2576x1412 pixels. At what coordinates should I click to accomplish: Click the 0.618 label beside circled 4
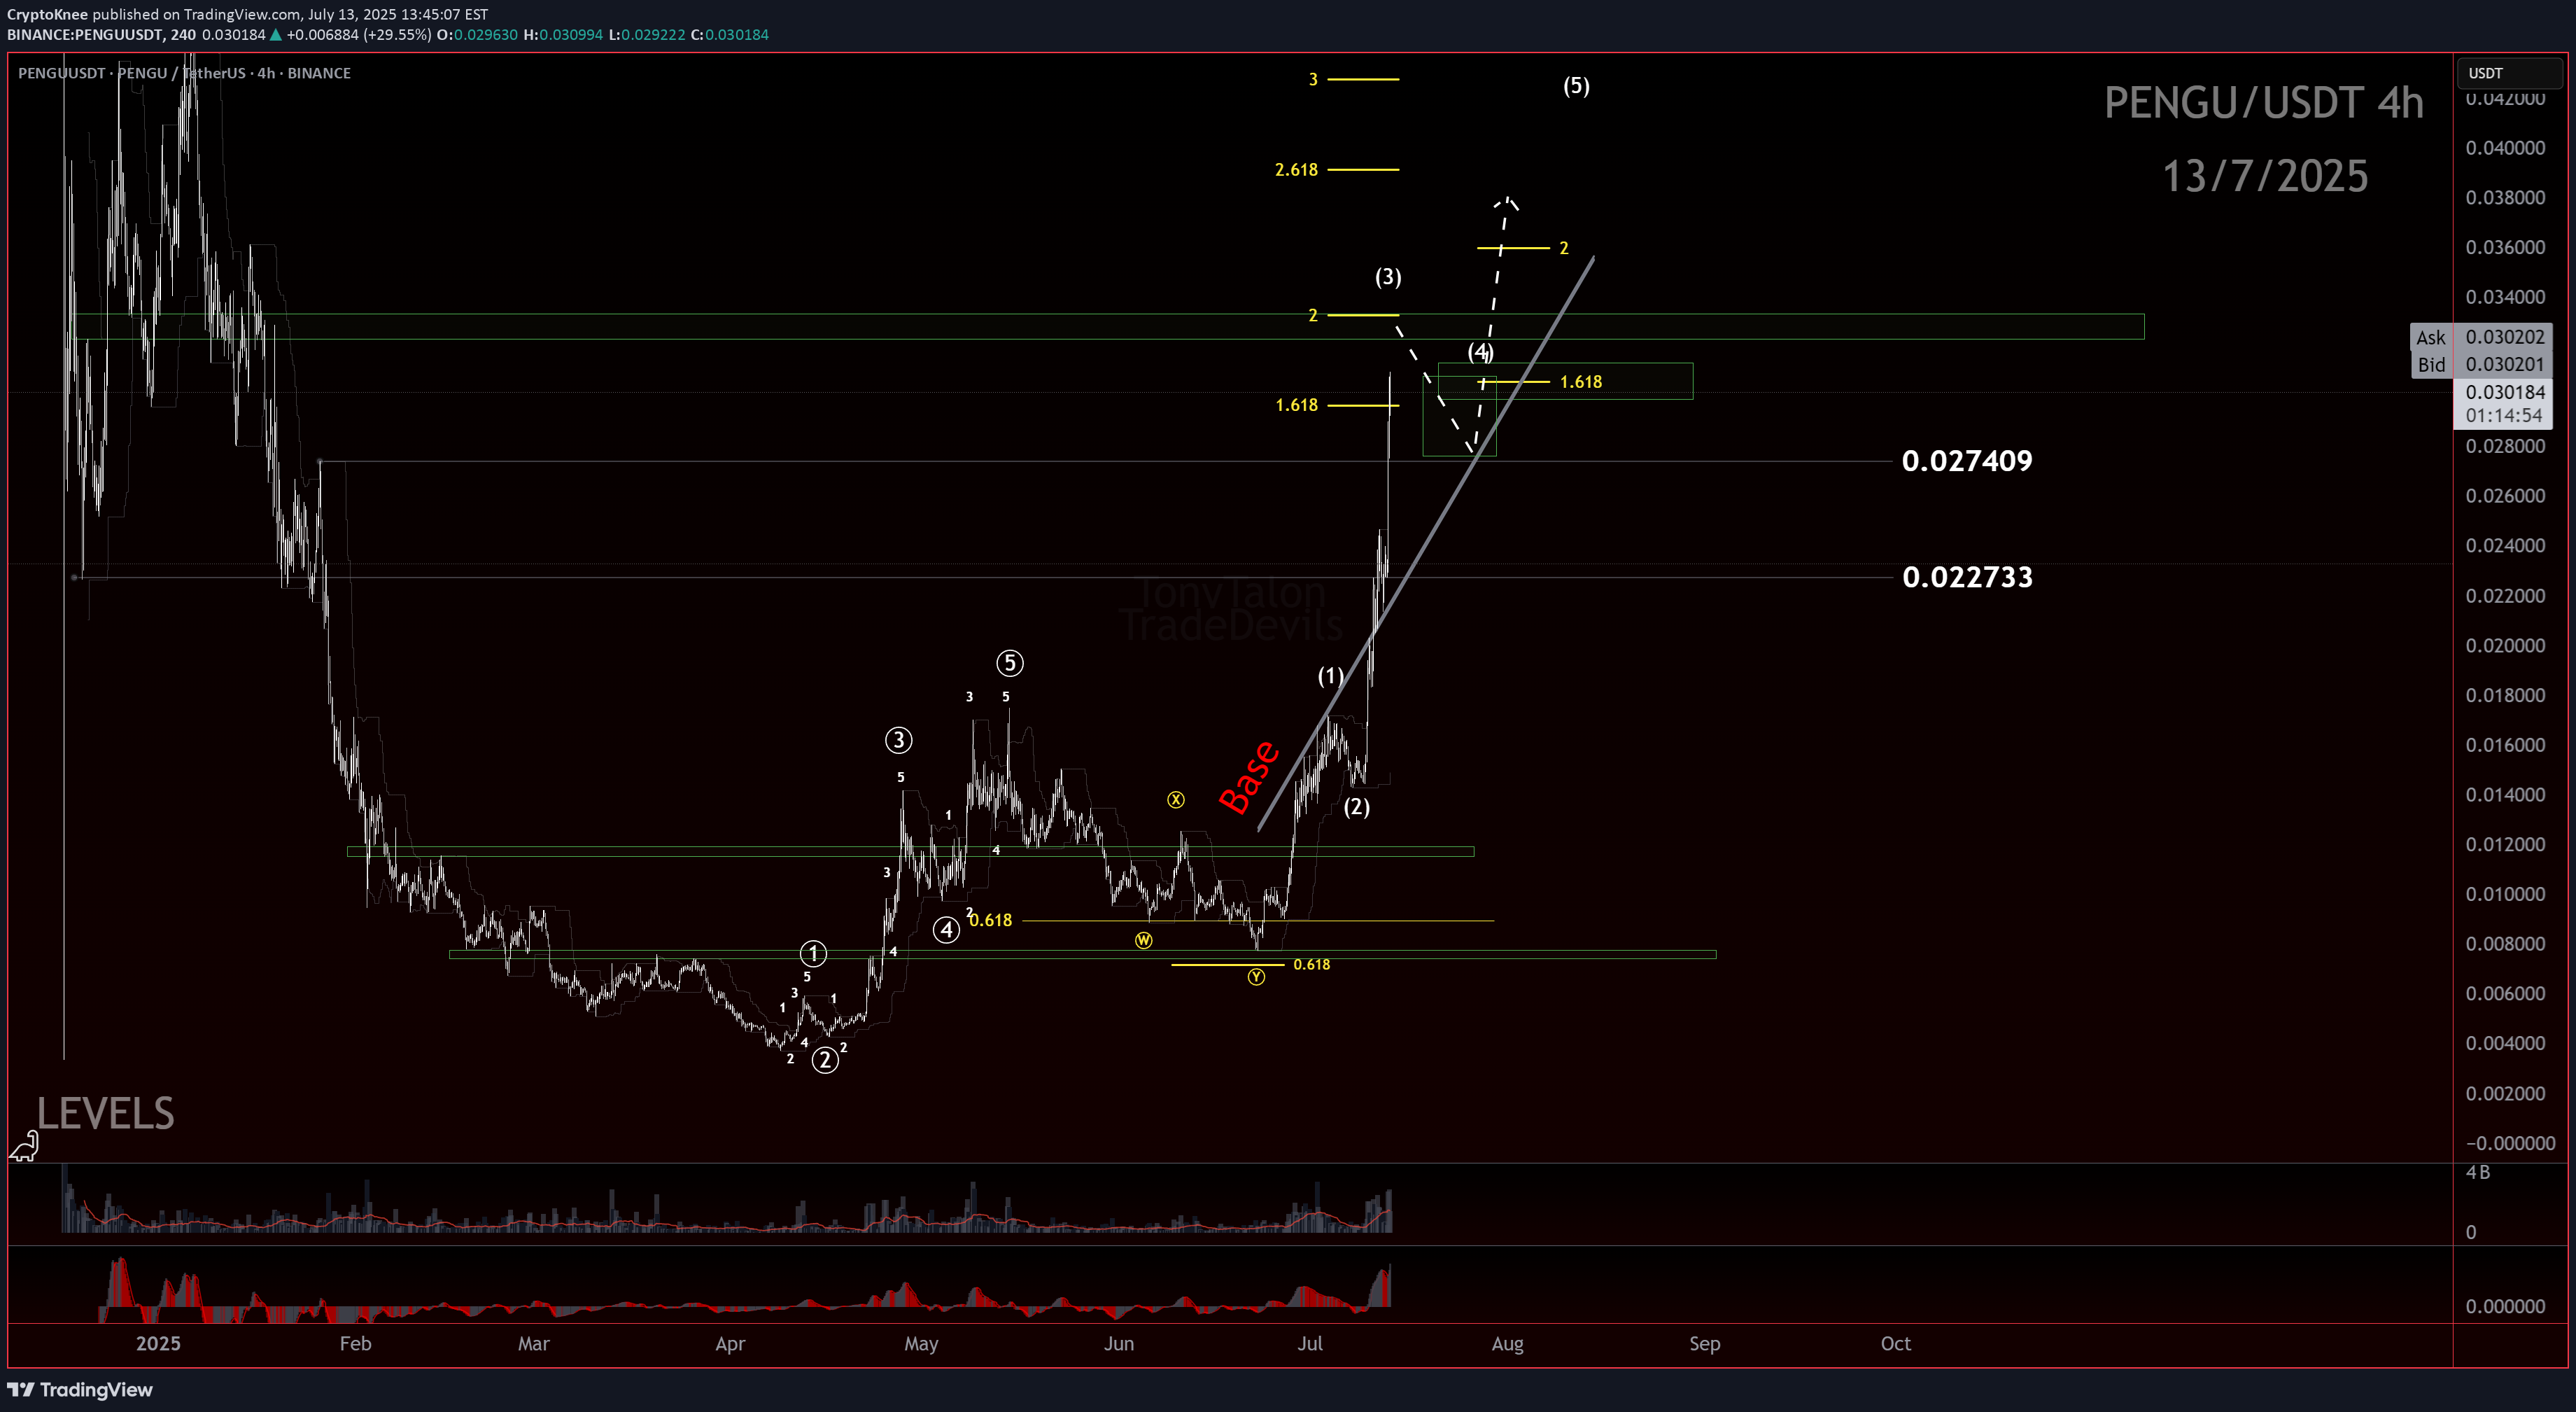[x=991, y=920]
